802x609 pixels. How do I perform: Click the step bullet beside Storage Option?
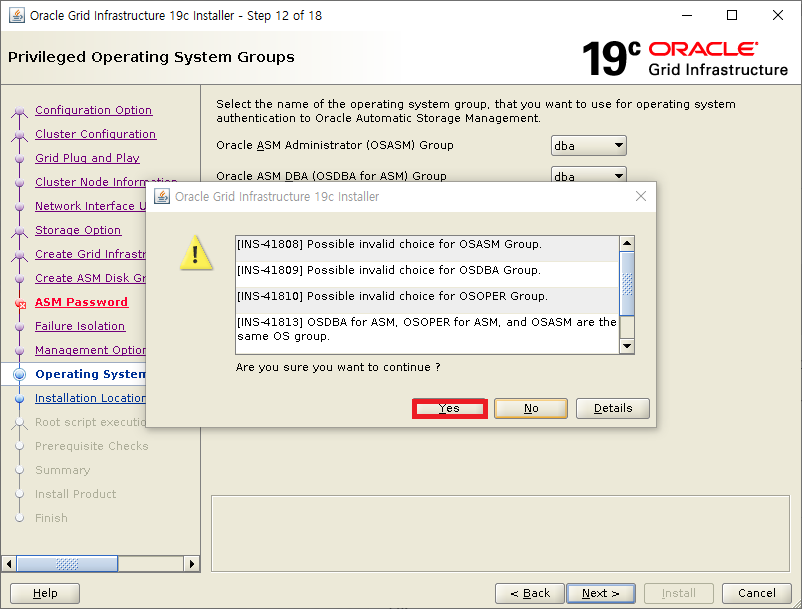pos(19,231)
